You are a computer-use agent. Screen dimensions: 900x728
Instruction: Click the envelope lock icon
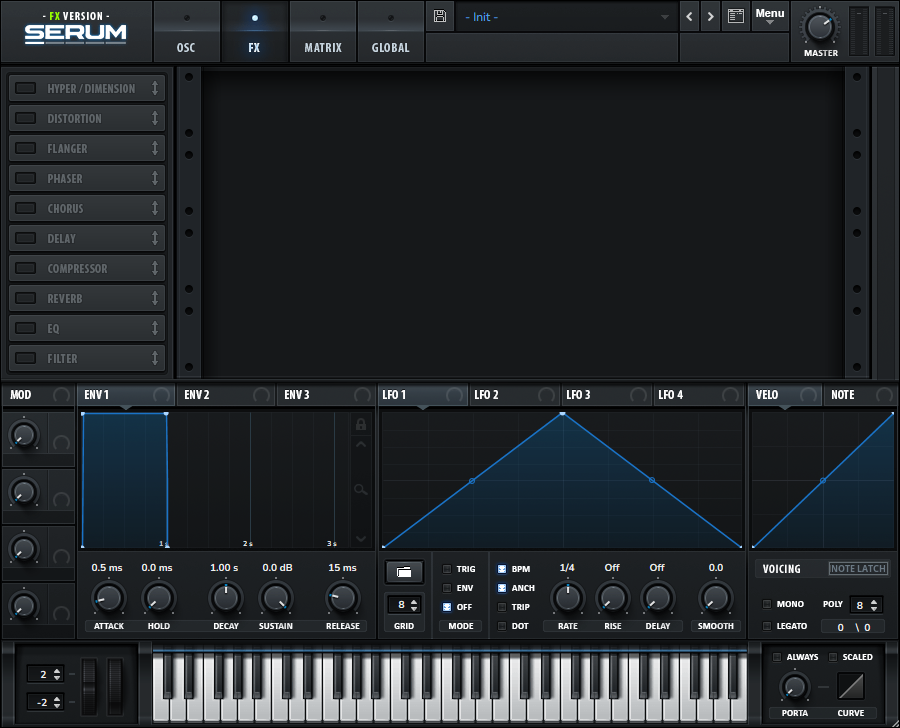(x=361, y=424)
